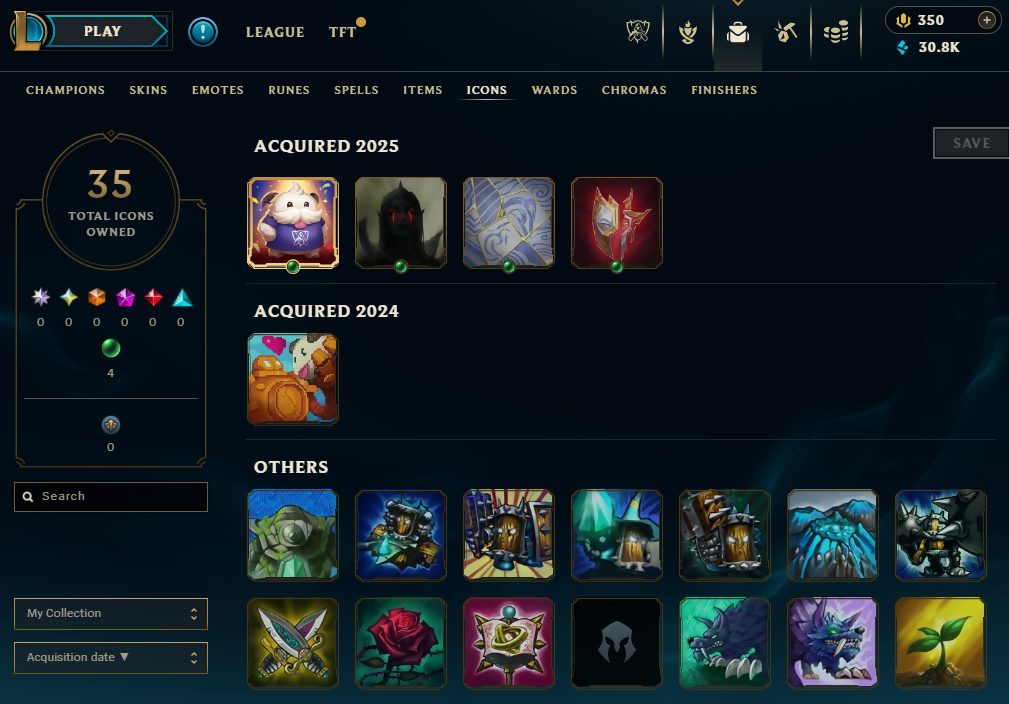Filter icons by the pink pentagon gem rarity
The height and width of the screenshot is (704, 1009).
pos(125,297)
